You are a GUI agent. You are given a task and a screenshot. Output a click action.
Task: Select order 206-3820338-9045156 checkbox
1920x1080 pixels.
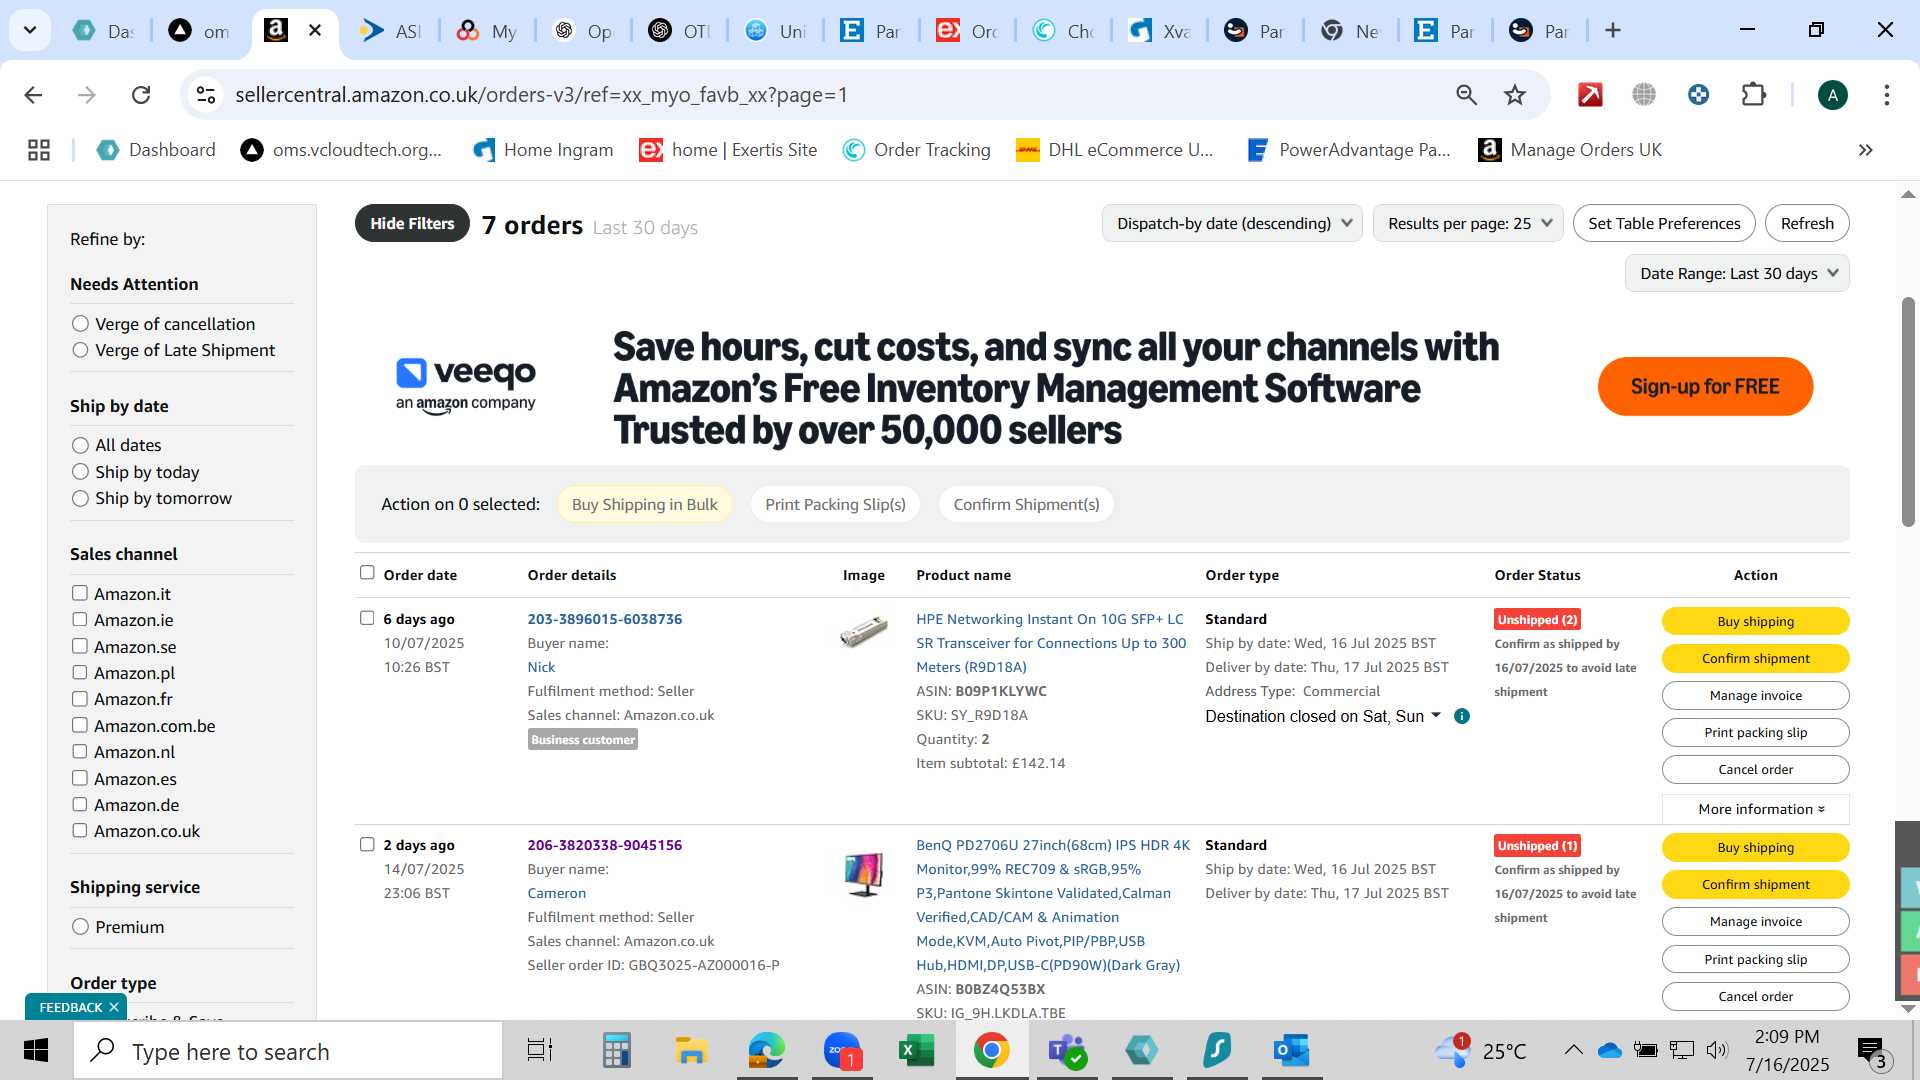click(x=367, y=844)
